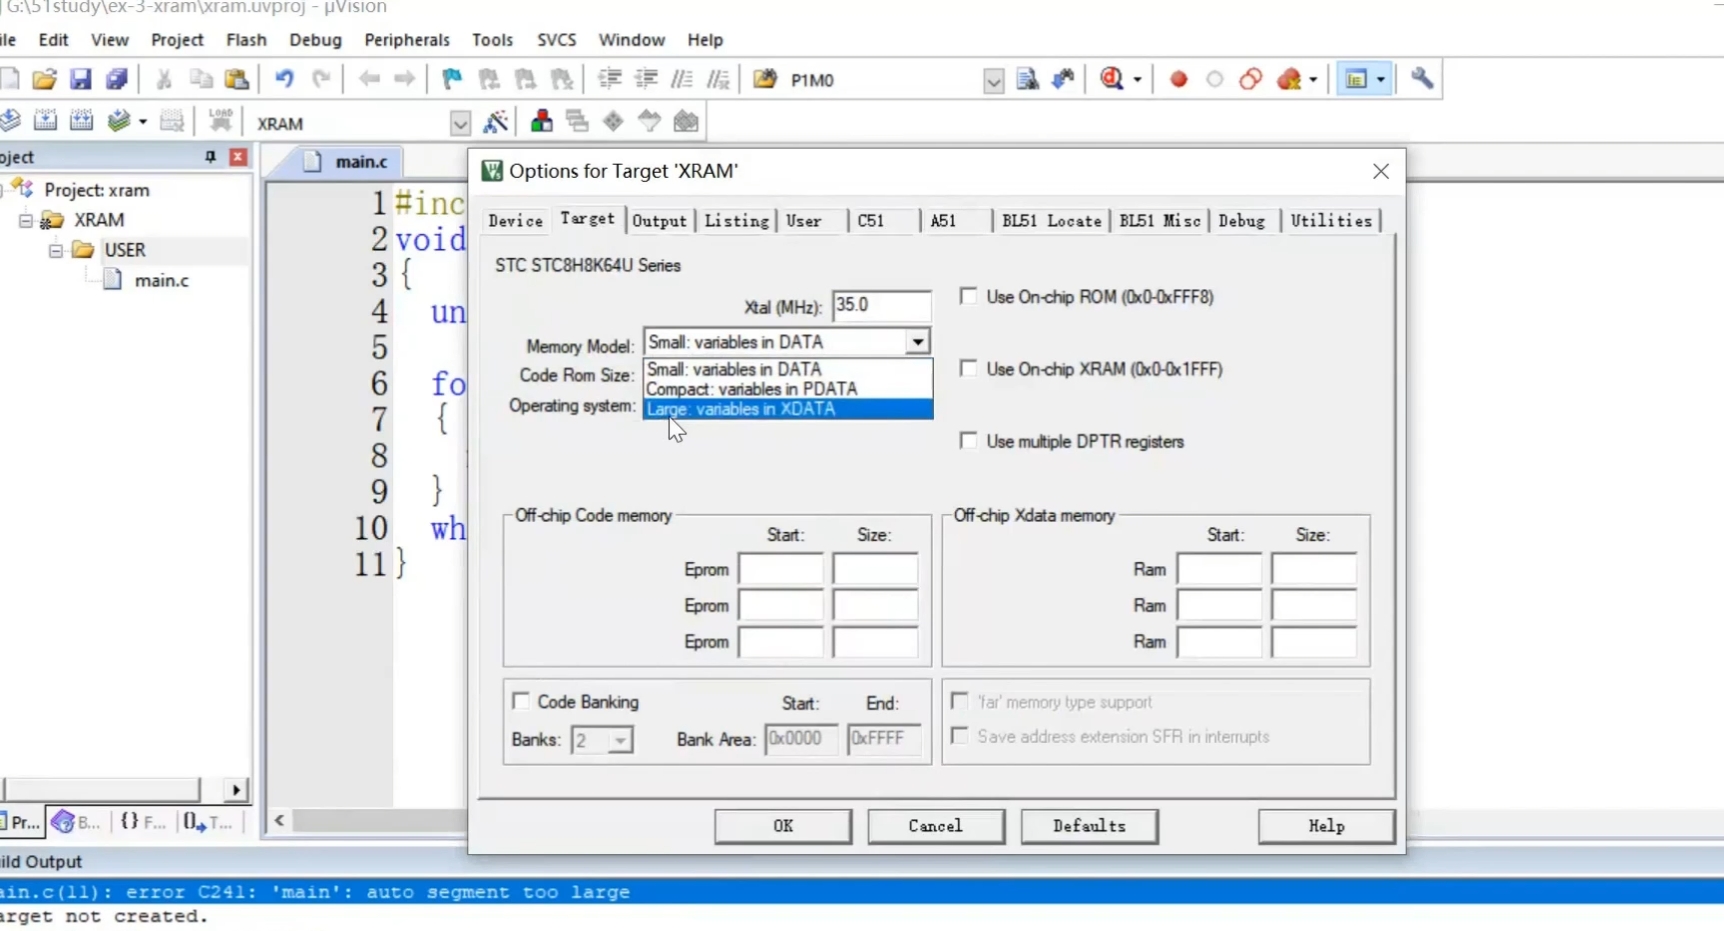Download to flash LOAD icon
Image resolution: width=1724 pixels, height=931 pixels.
221,122
